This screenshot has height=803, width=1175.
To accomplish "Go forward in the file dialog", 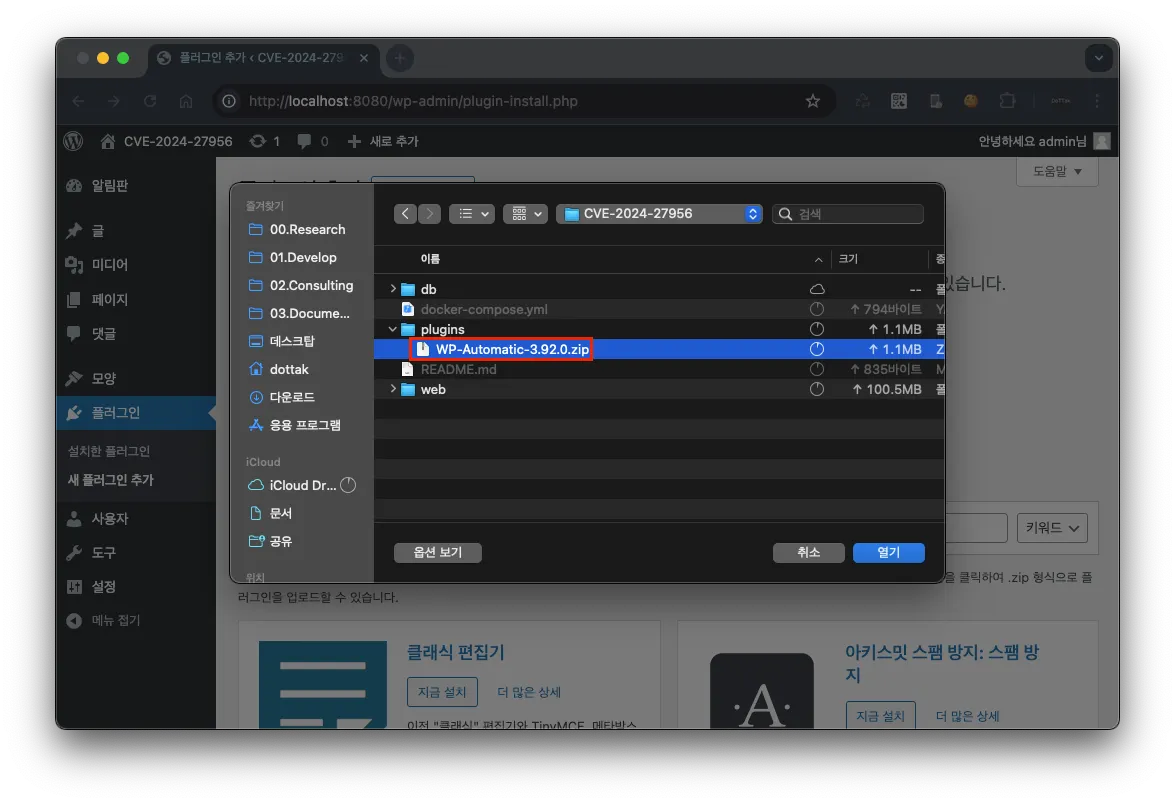I will pyautogui.click(x=429, y=213).
